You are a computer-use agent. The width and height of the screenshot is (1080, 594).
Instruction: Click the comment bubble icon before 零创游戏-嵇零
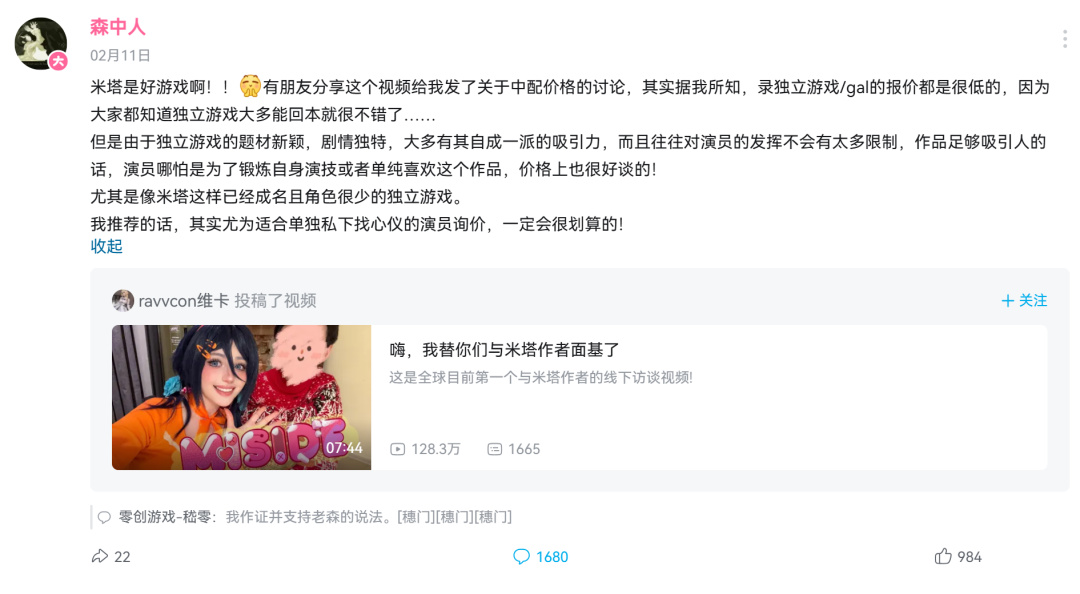104,518
